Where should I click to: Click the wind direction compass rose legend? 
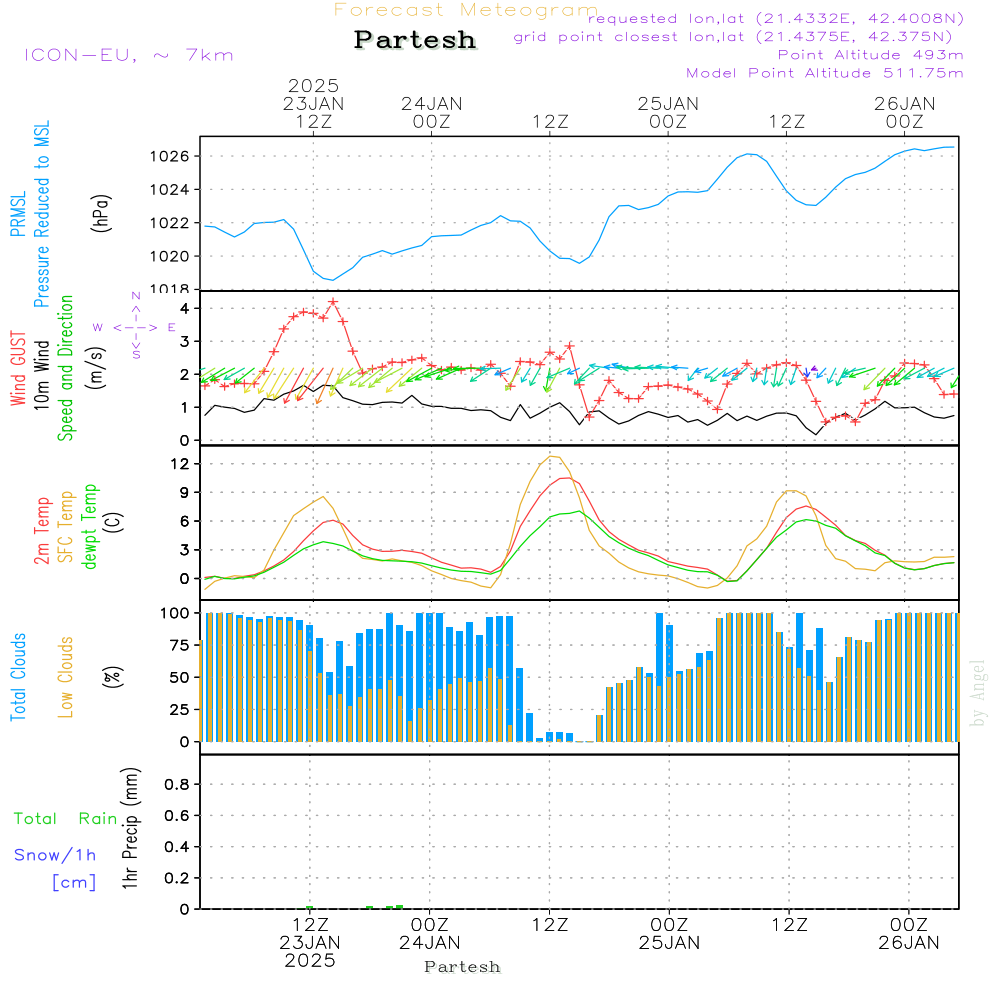135,326
